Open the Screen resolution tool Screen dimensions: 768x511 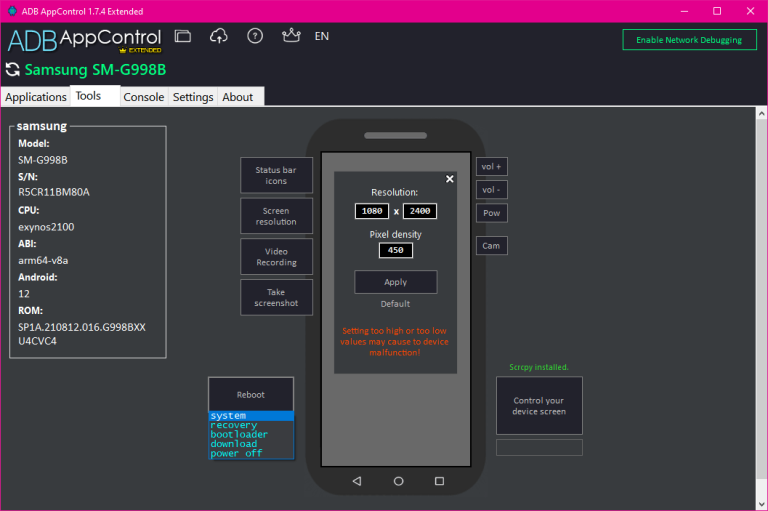click(276, 216)
